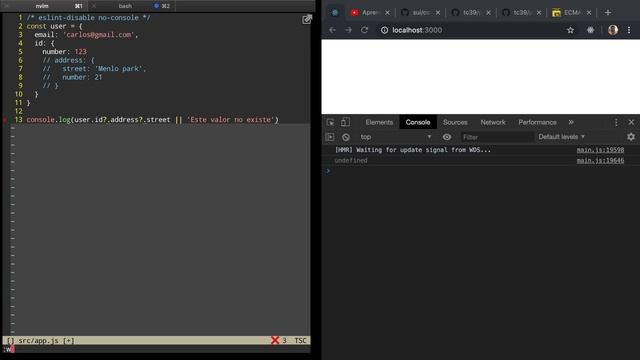Open the main.js:19646 source link

pyautogui.click(x=600, y=160)
